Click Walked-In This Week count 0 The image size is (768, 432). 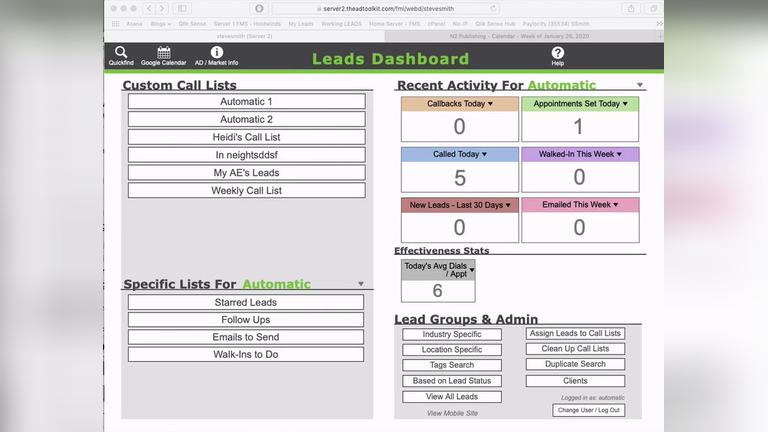tap(579, 177)
